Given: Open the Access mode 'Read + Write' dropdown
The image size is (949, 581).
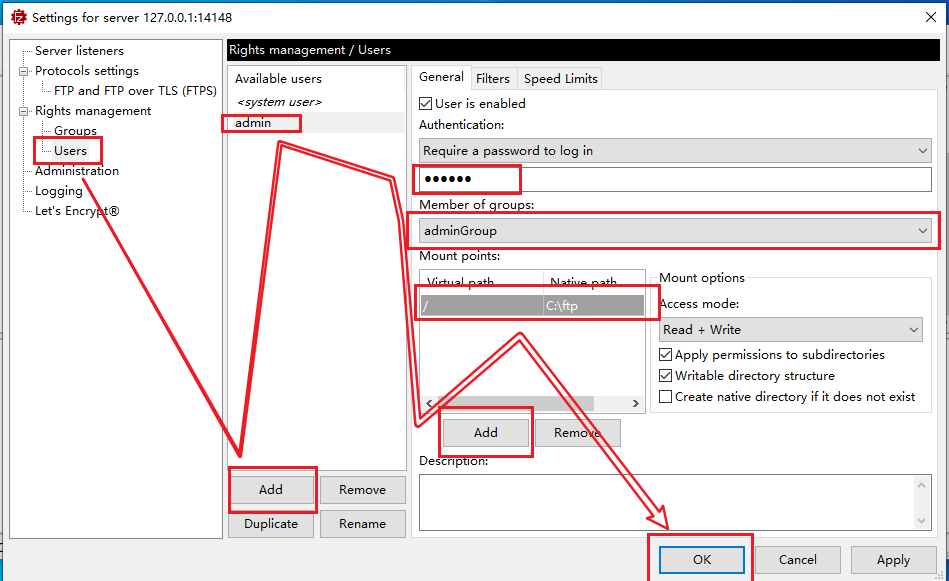Looking at the screenshot, I should [790, 330].
